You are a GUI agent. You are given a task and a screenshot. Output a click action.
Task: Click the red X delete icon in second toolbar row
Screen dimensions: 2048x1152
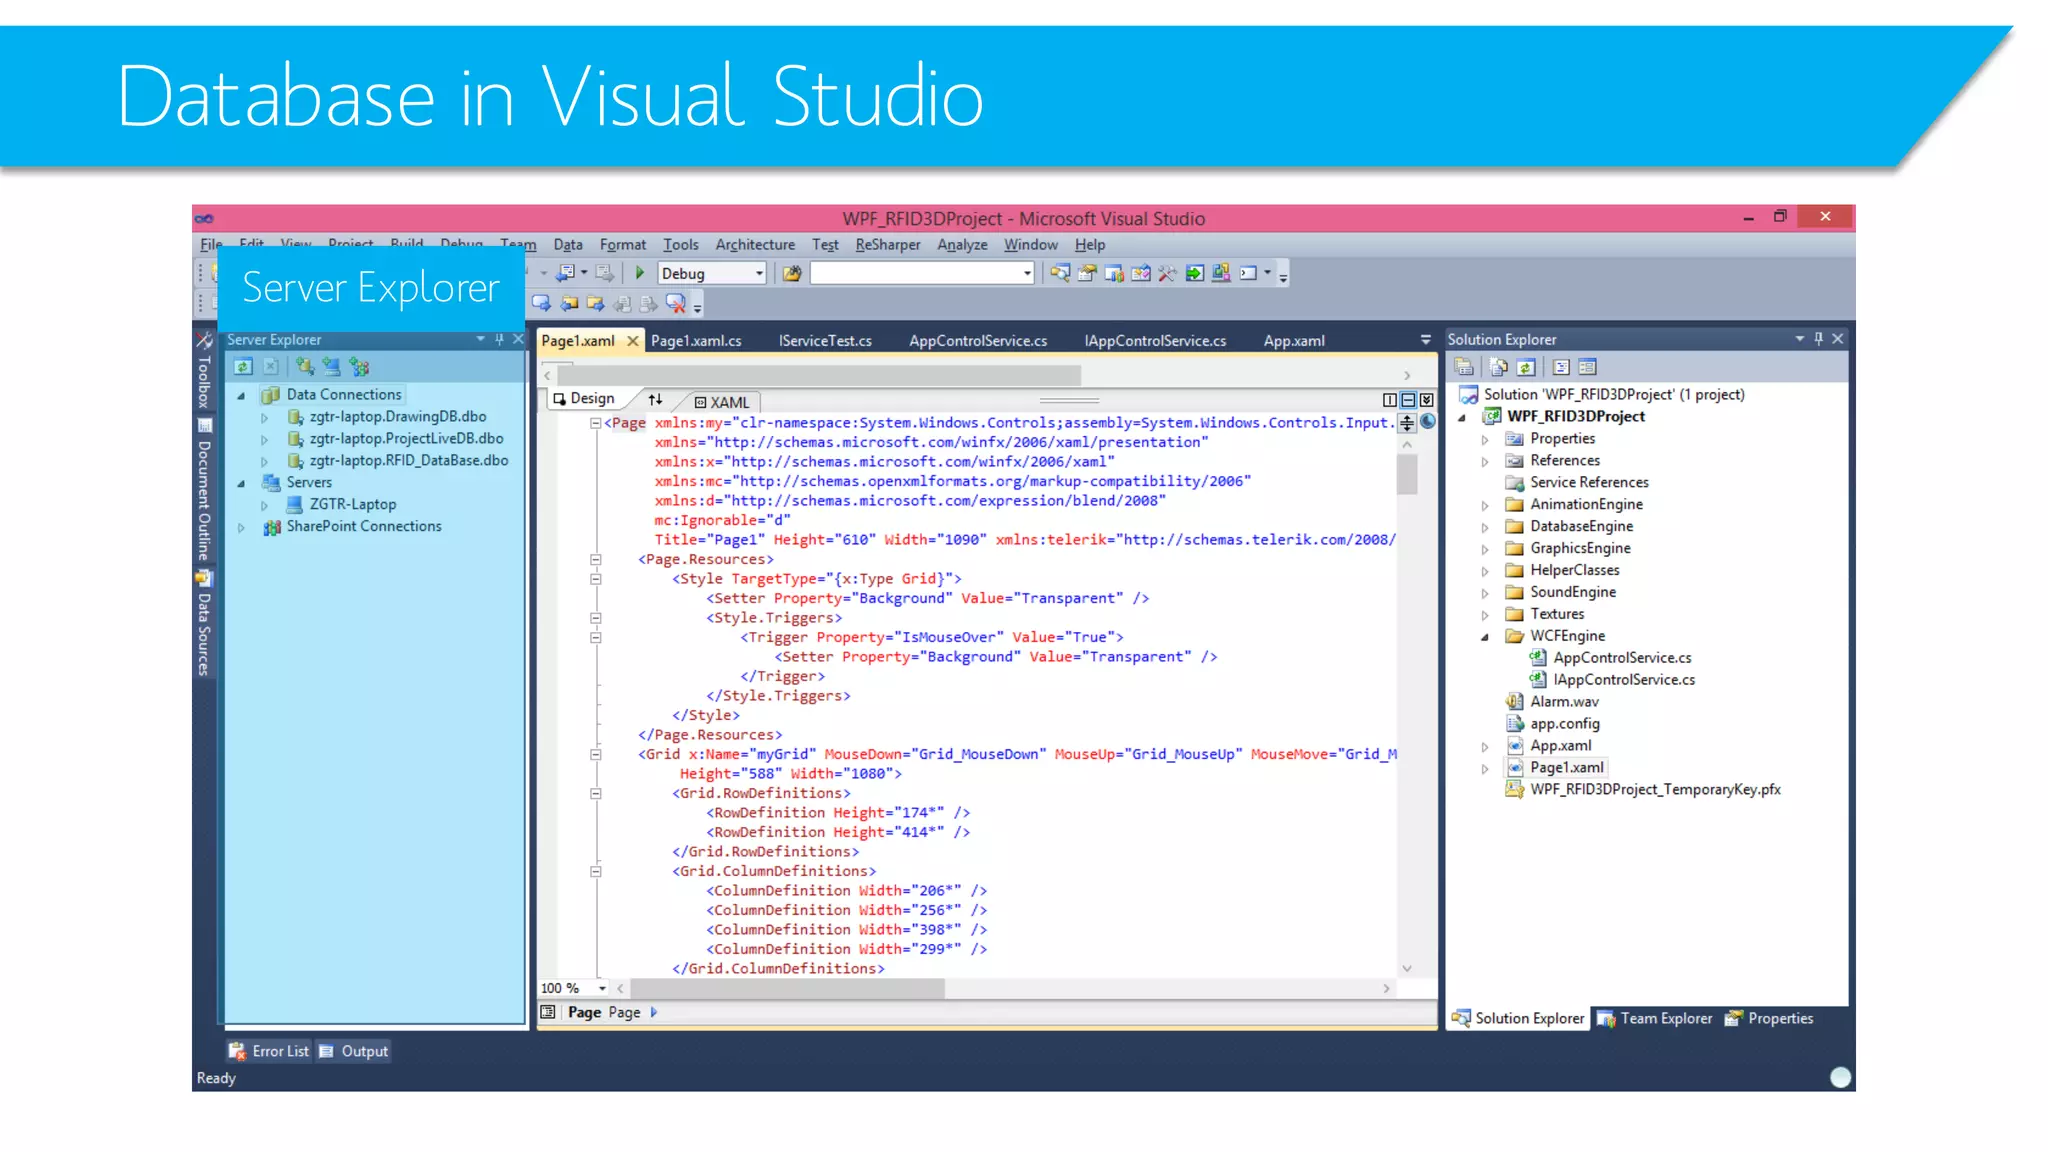675,303
